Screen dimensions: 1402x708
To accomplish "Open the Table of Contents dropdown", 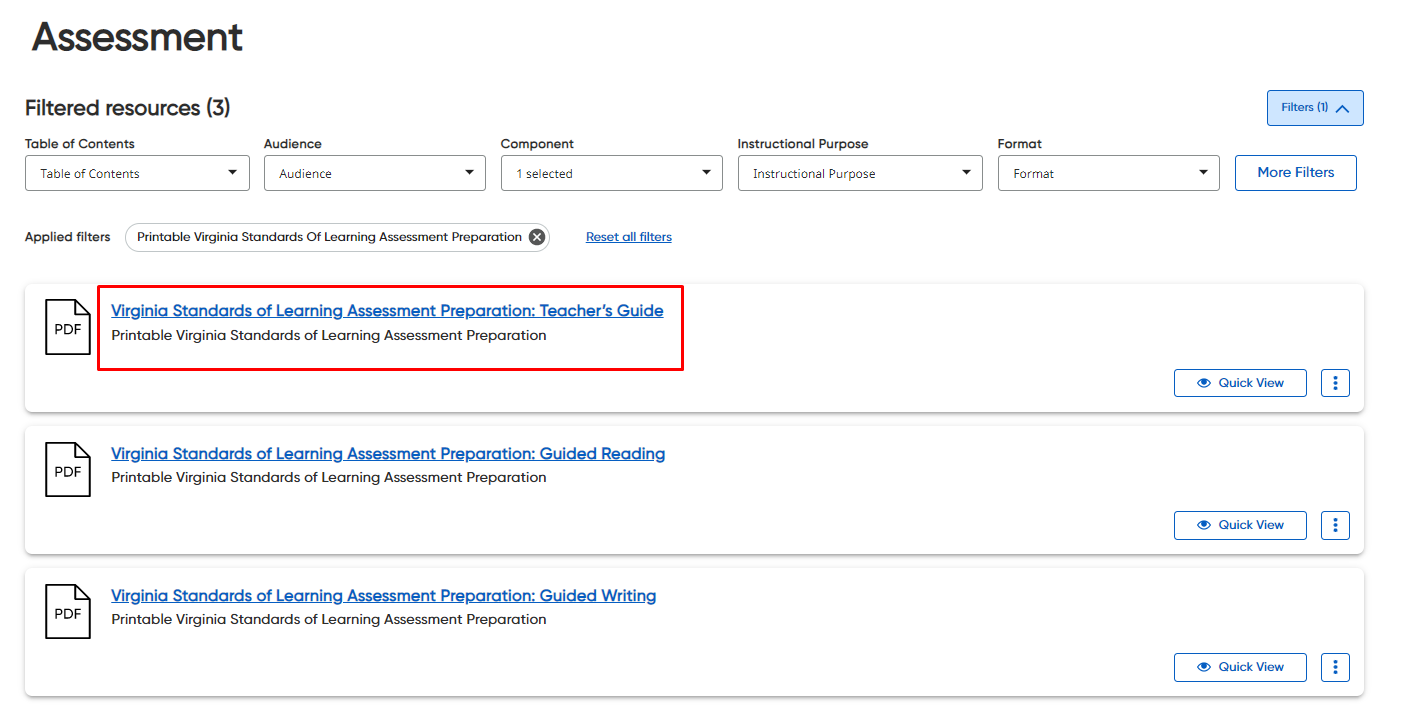I will pyautogui.click(x=137, y=173).
